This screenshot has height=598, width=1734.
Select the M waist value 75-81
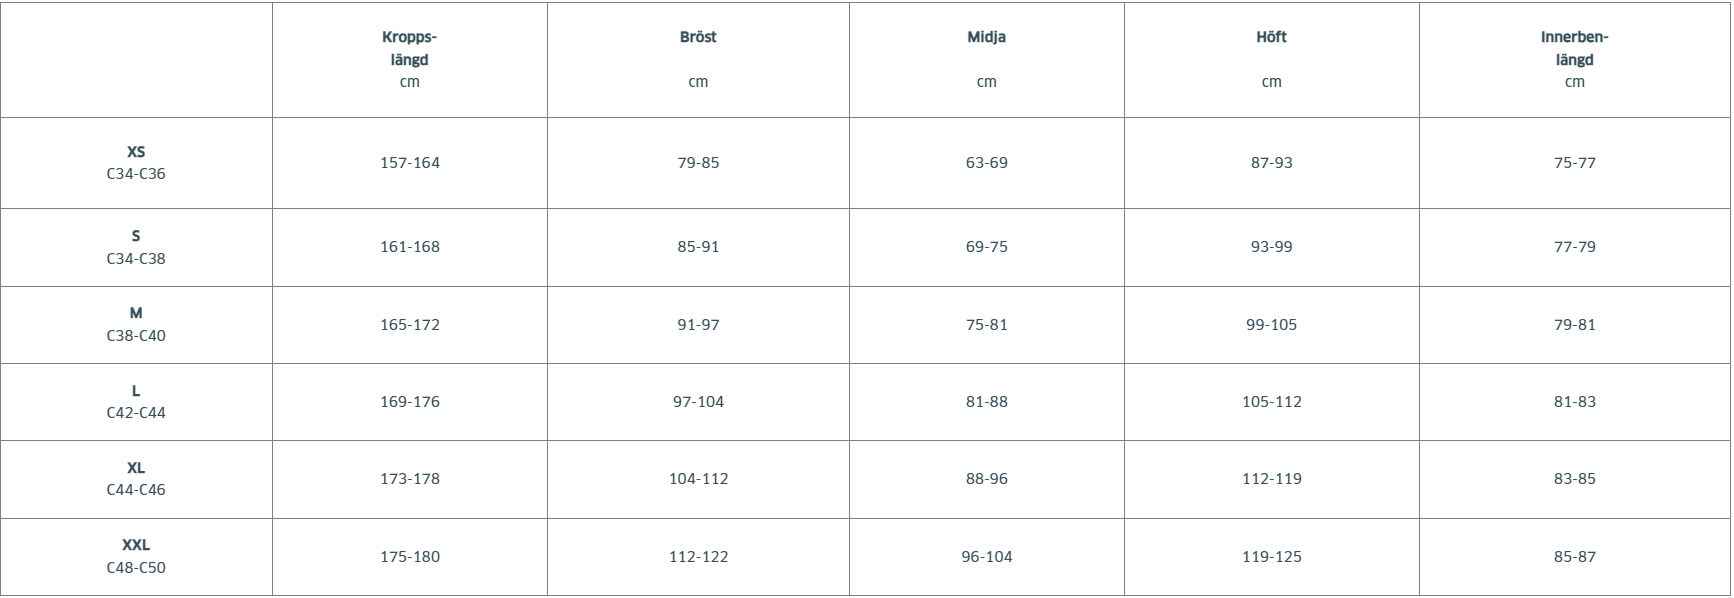tap(986, 325)
